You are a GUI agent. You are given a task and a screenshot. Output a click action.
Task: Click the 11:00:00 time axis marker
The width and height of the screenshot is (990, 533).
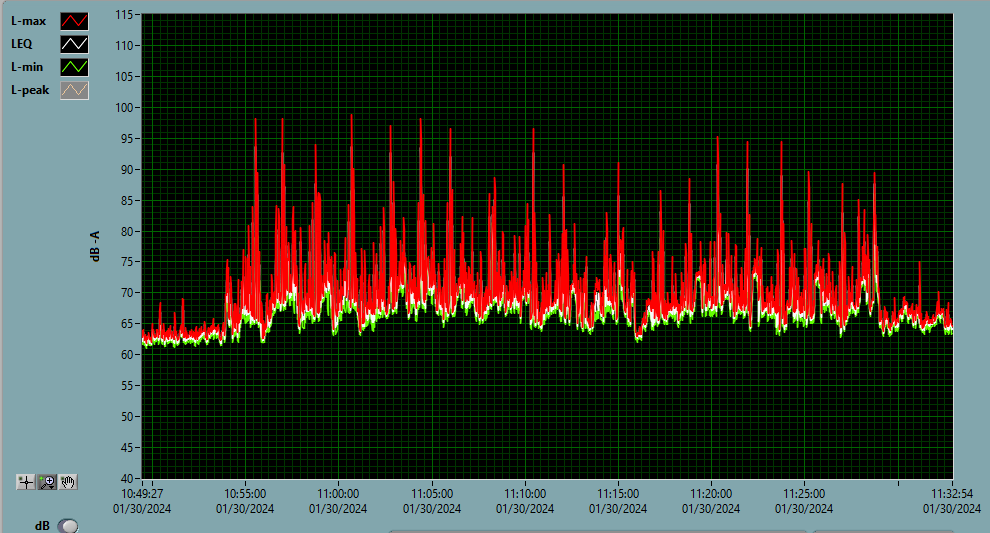[338, 493]
